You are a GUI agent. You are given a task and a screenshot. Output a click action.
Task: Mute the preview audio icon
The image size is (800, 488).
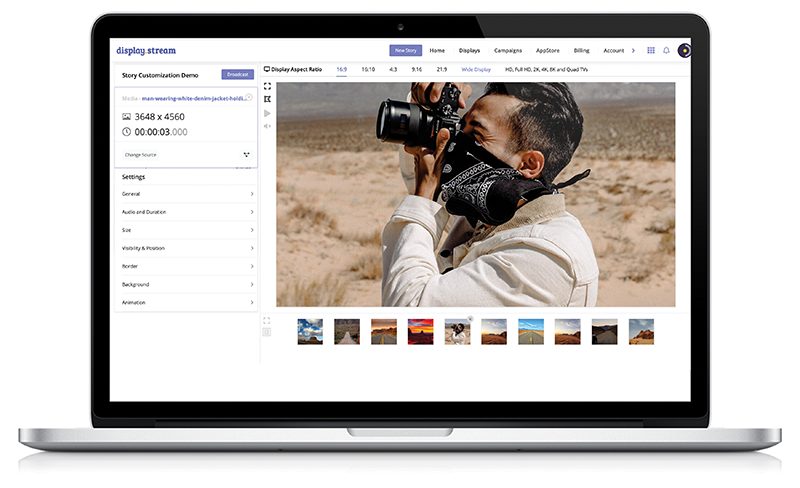coord(267,126)
